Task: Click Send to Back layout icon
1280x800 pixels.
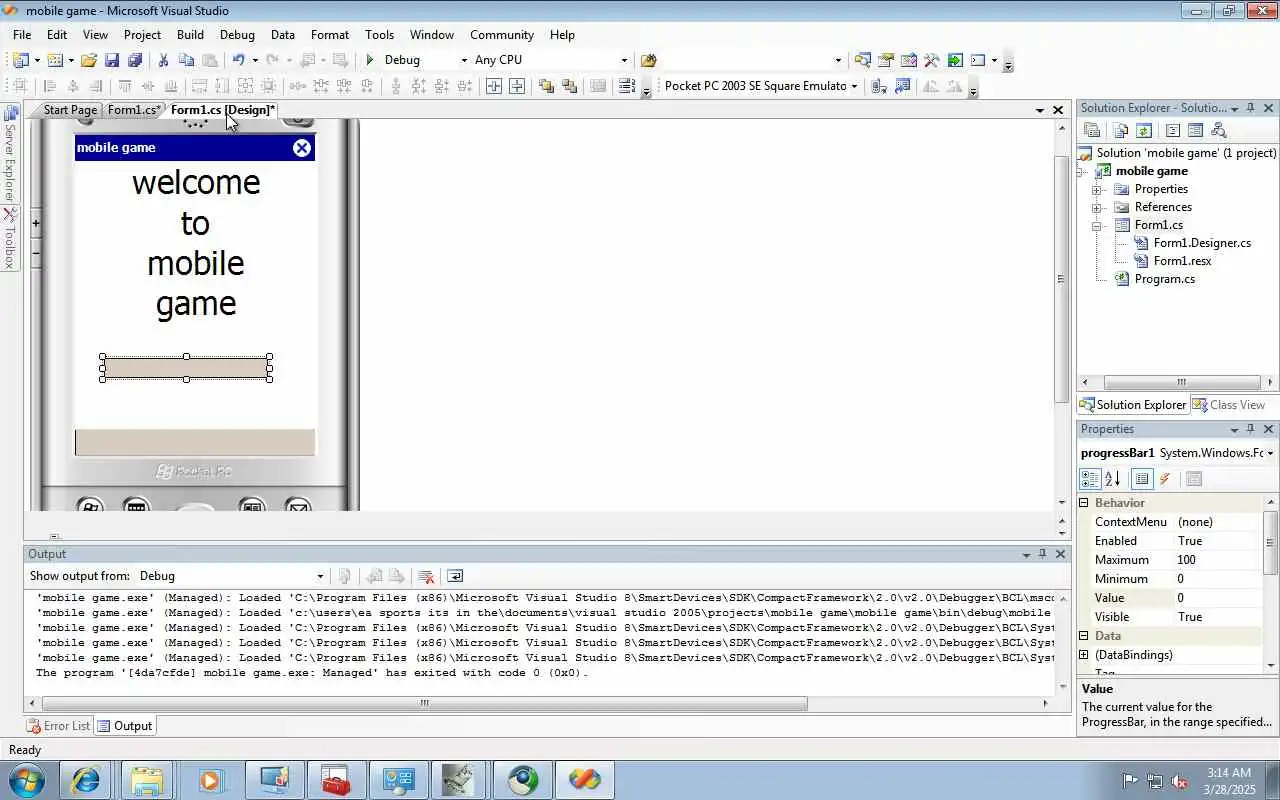Action: click(x=570, y=86)
